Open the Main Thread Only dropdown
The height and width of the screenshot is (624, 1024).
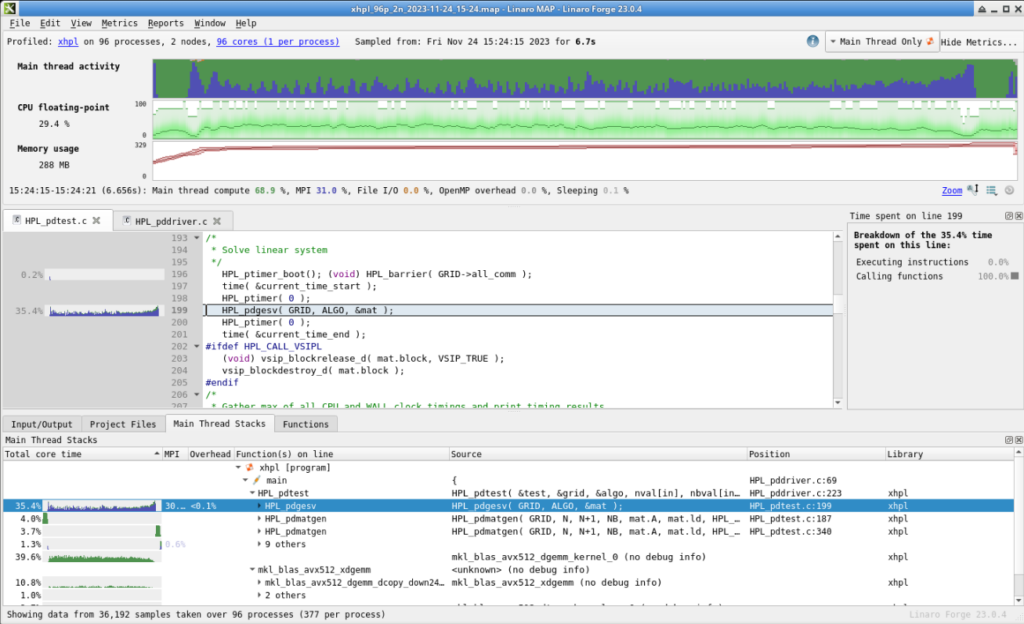click(882, 42)
